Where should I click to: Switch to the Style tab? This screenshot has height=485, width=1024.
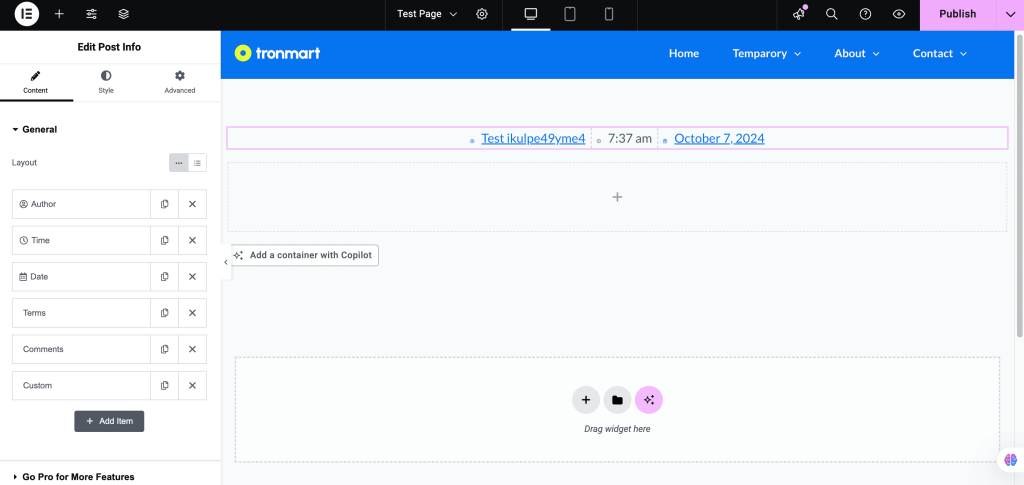106,82
